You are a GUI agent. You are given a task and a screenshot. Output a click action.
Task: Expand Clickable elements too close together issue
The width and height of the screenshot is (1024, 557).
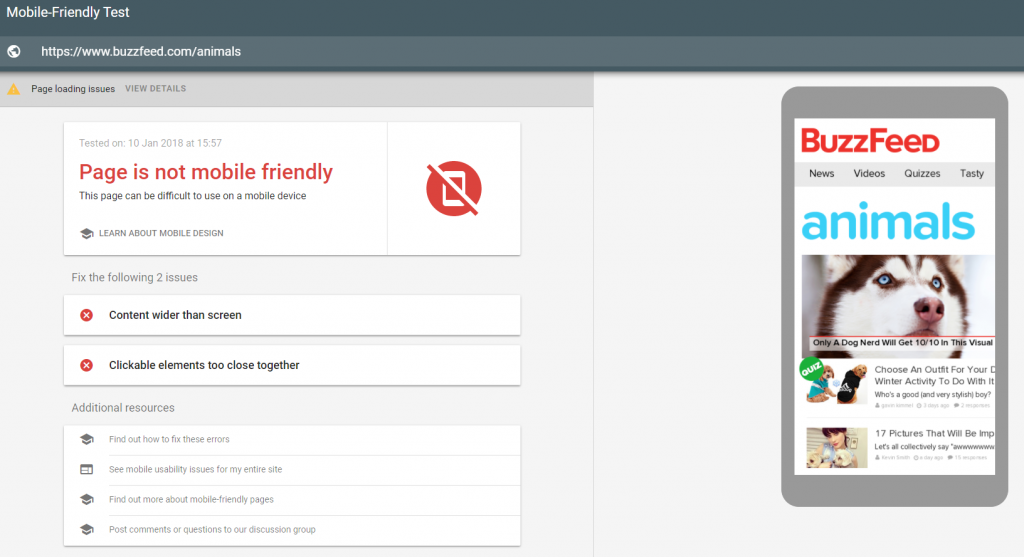(x=292, y=365)
